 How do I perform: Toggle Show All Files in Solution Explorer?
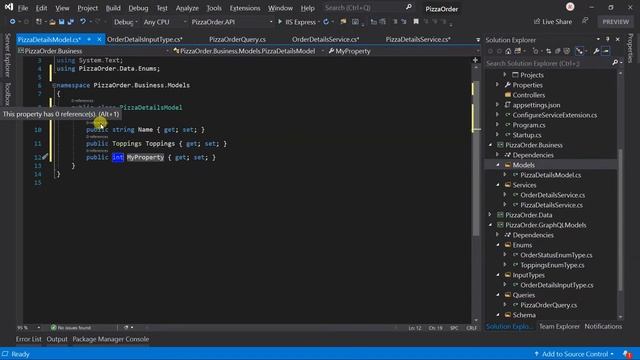pyautogui.click(x=567, y=51)
